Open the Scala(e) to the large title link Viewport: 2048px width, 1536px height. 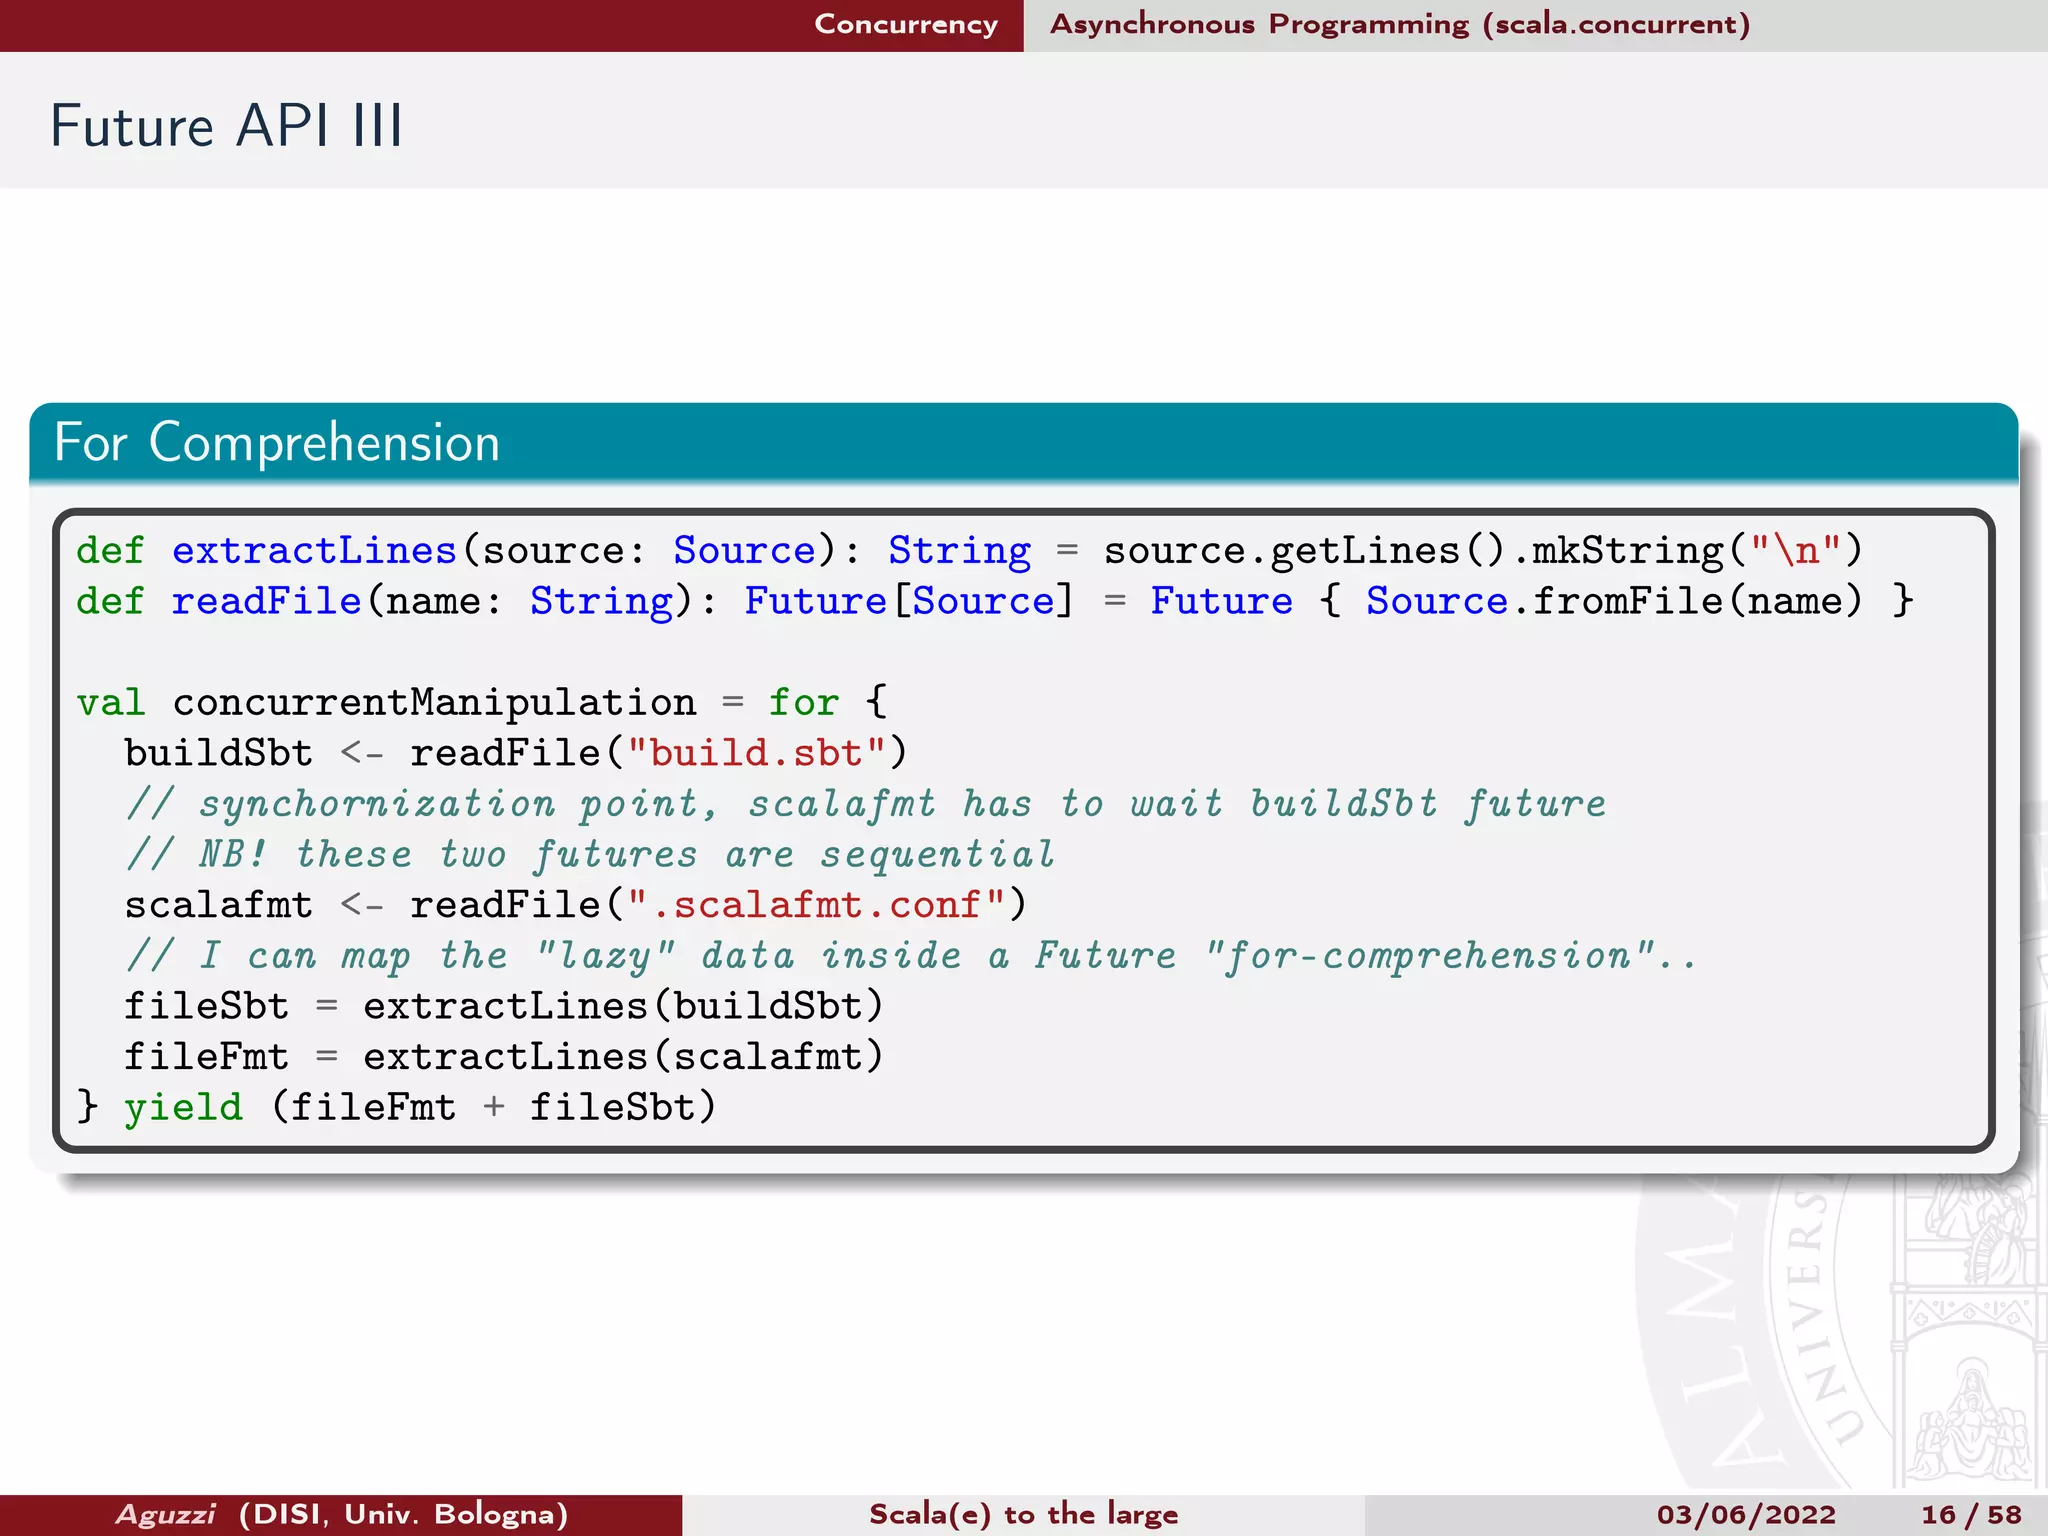[1023, 1514]
